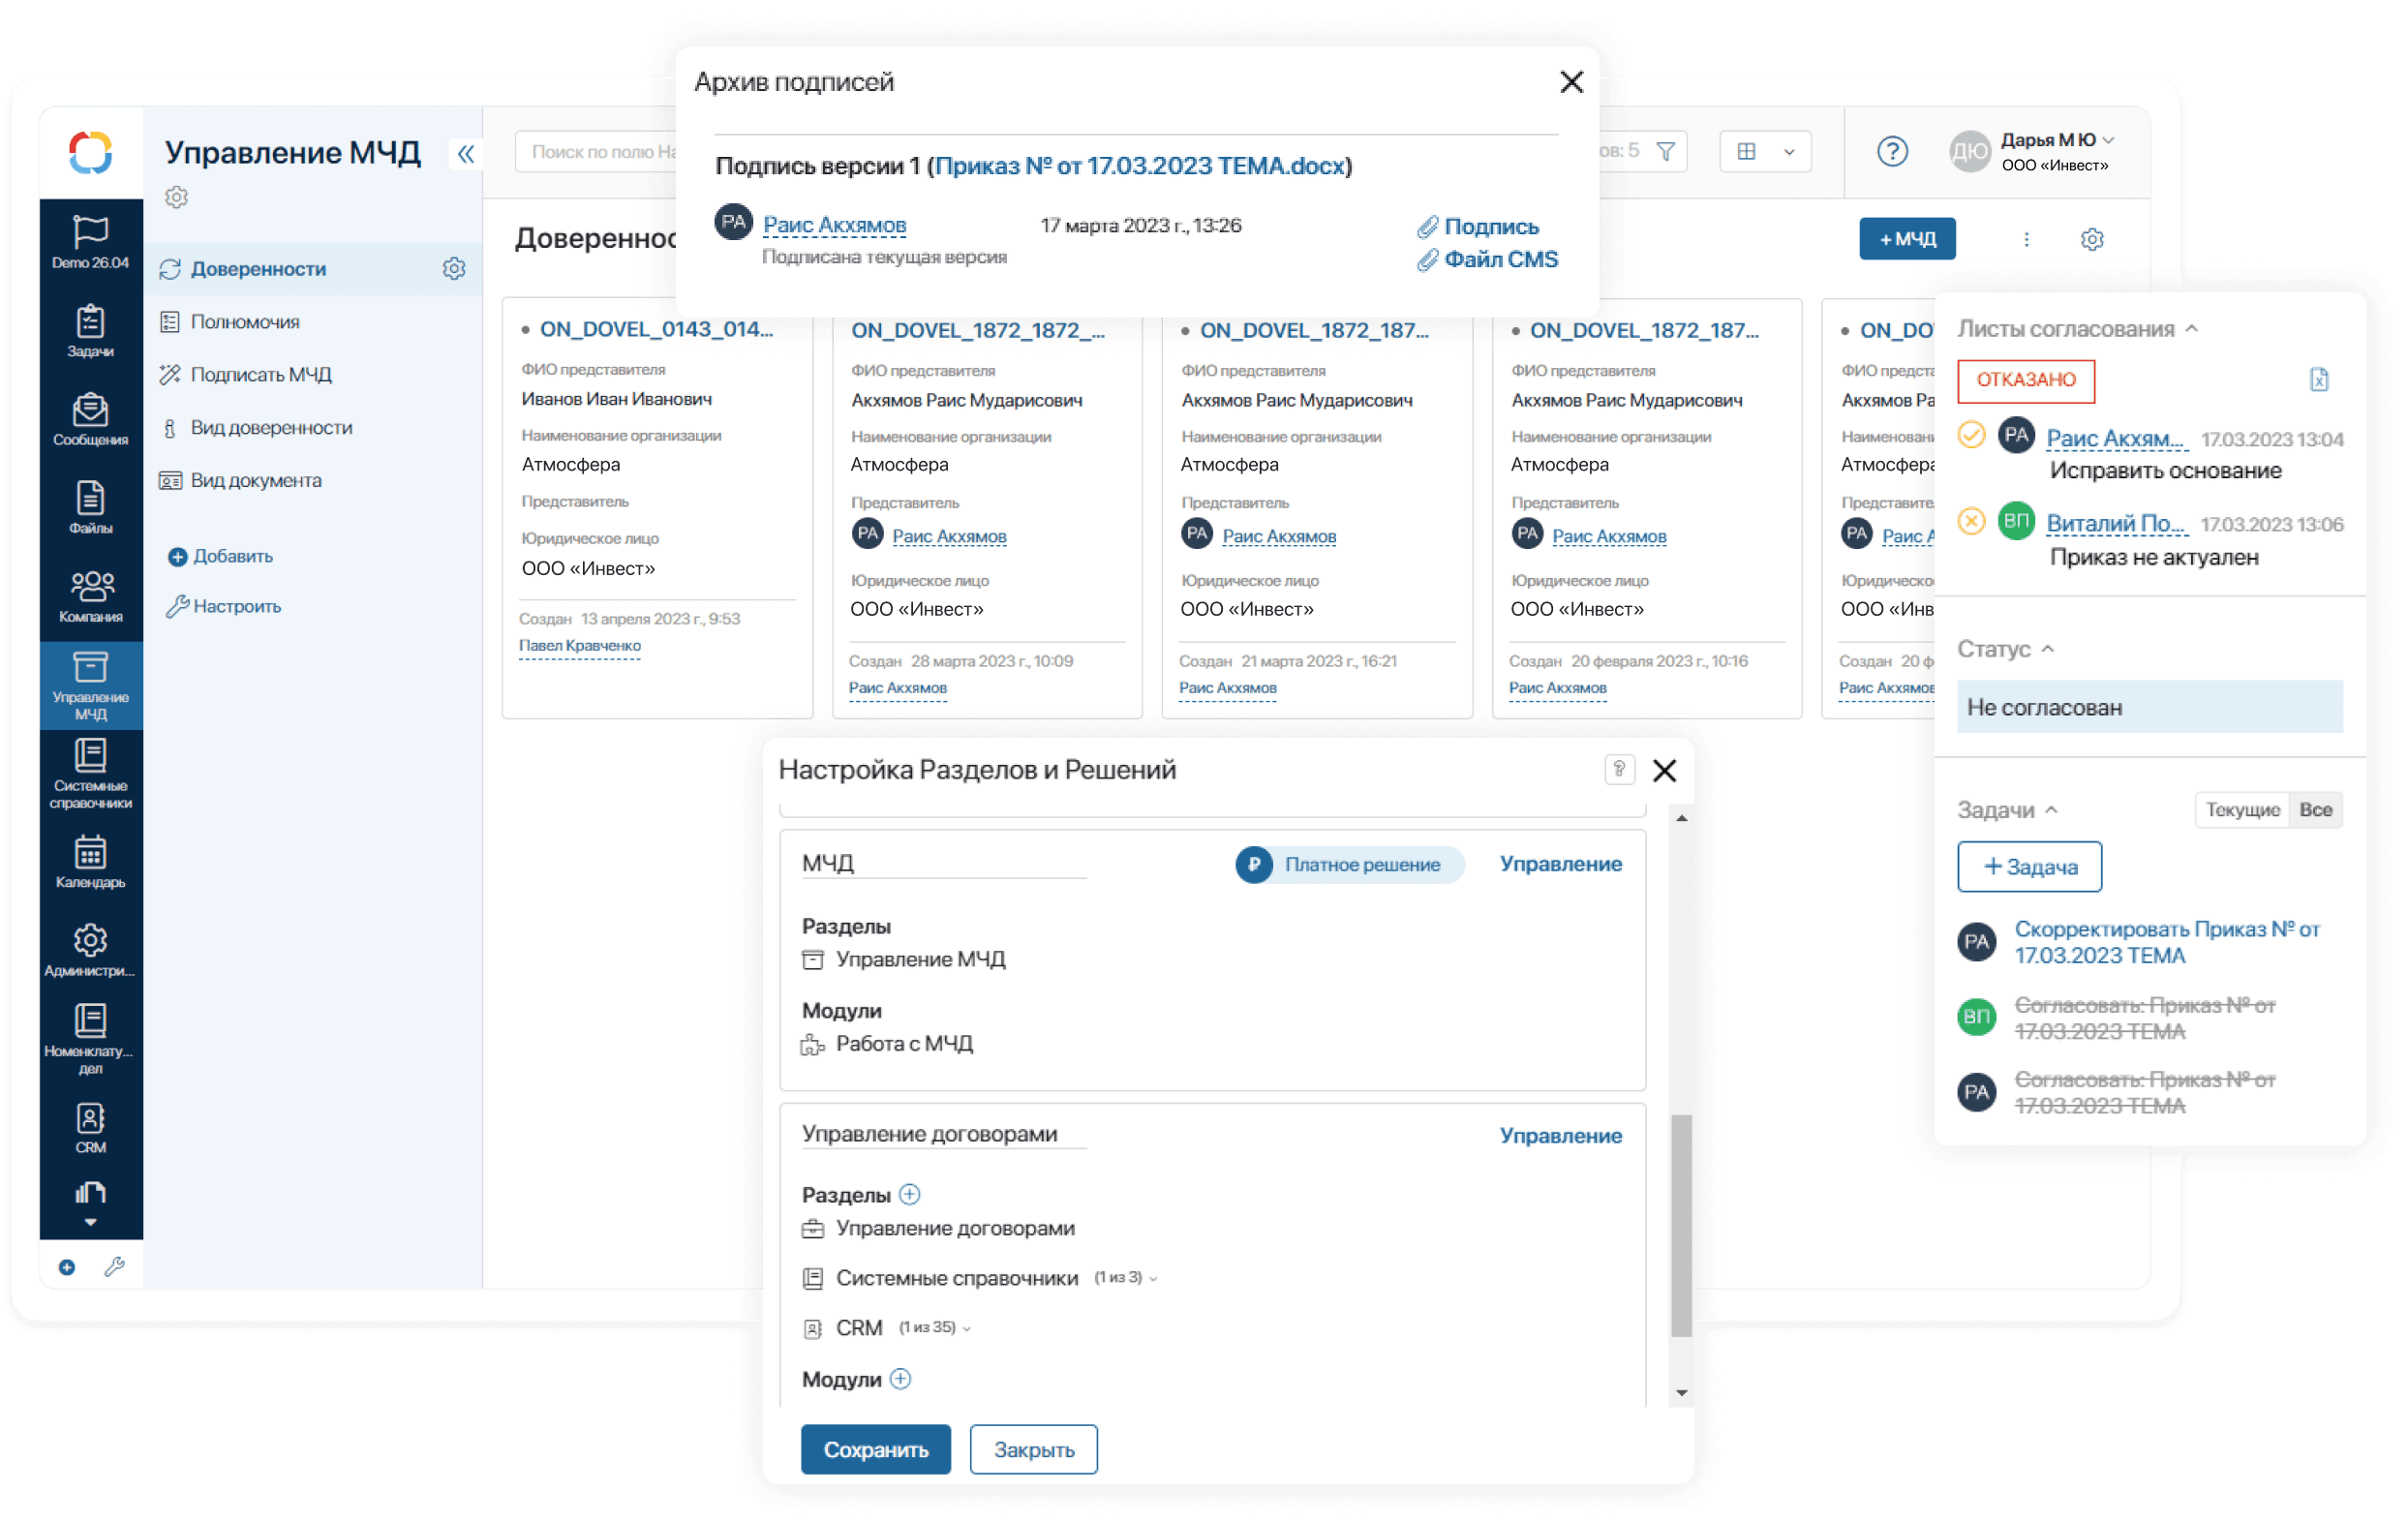Click the Не согласован status field
Image resolution: width=2408 pixels, height=1522 pixels.
point(2150,708)
